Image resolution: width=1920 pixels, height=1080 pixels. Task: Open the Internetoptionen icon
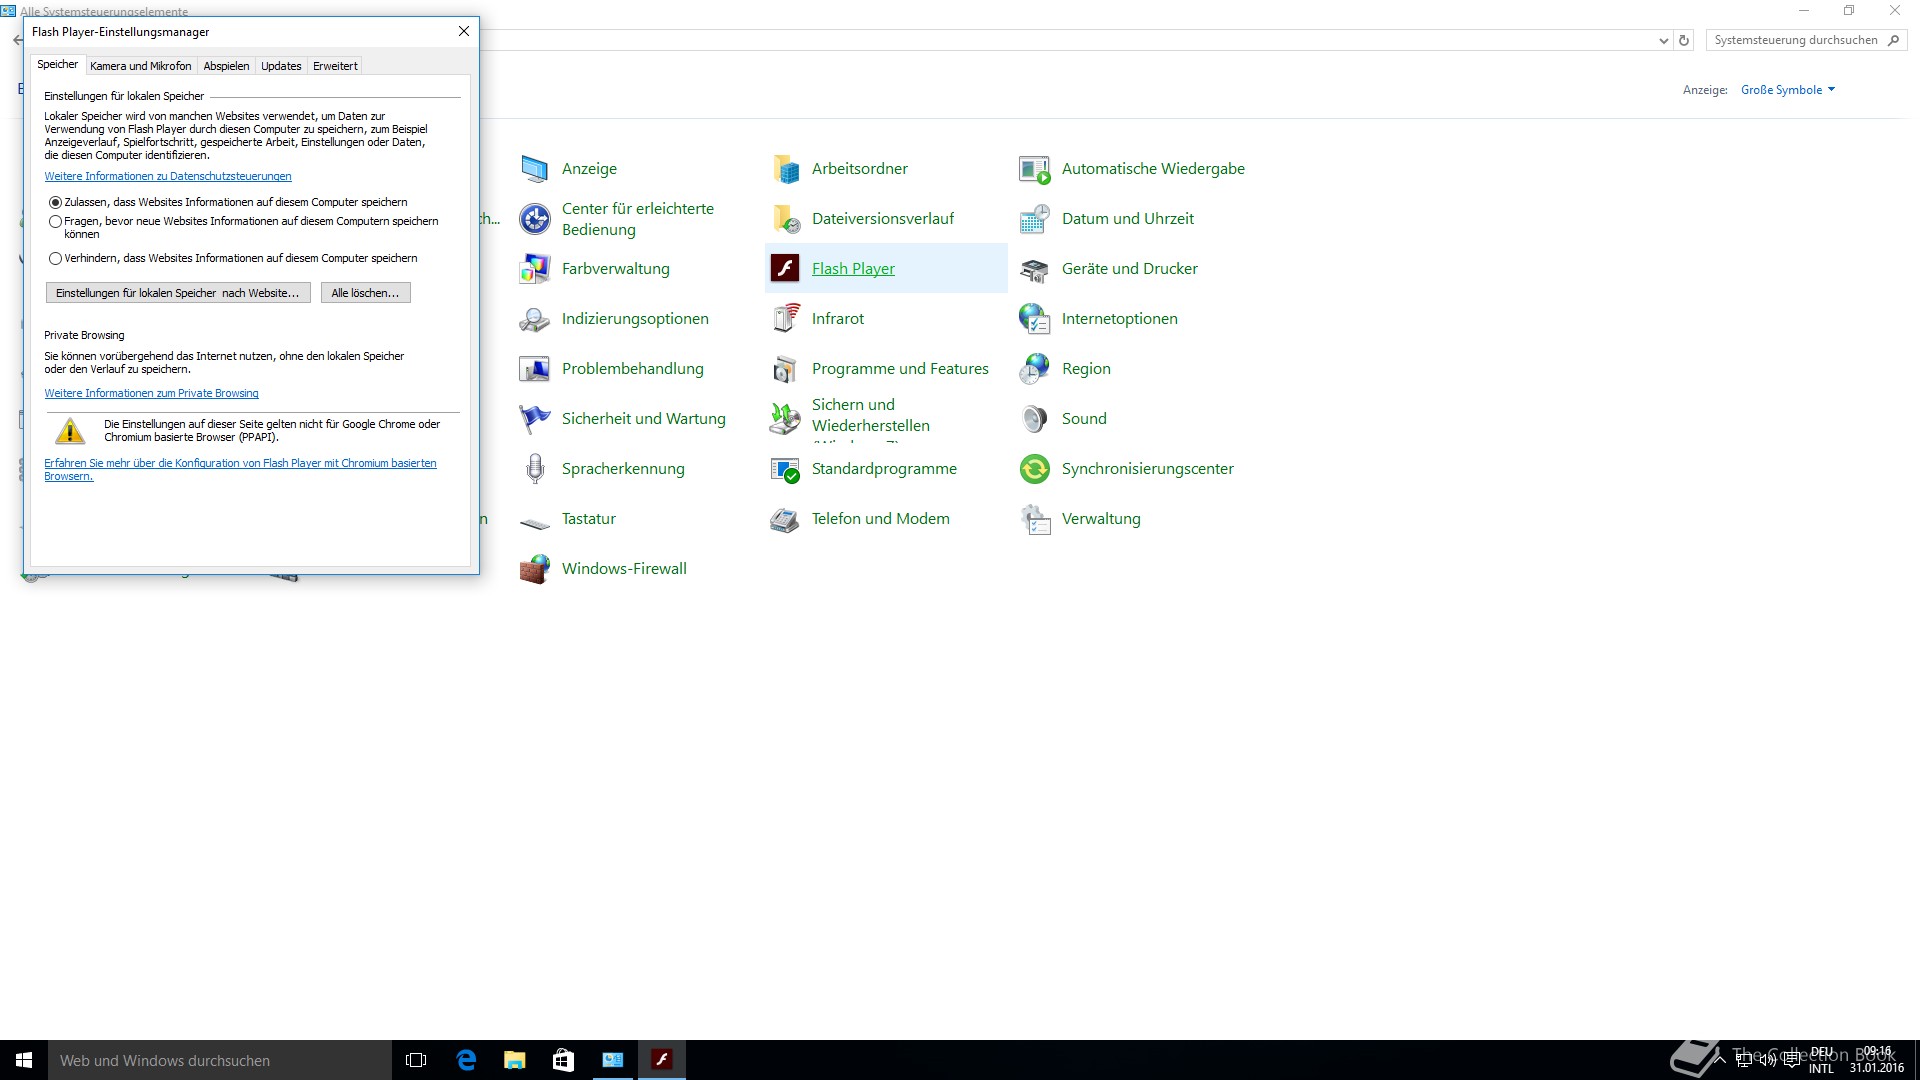1035,319
